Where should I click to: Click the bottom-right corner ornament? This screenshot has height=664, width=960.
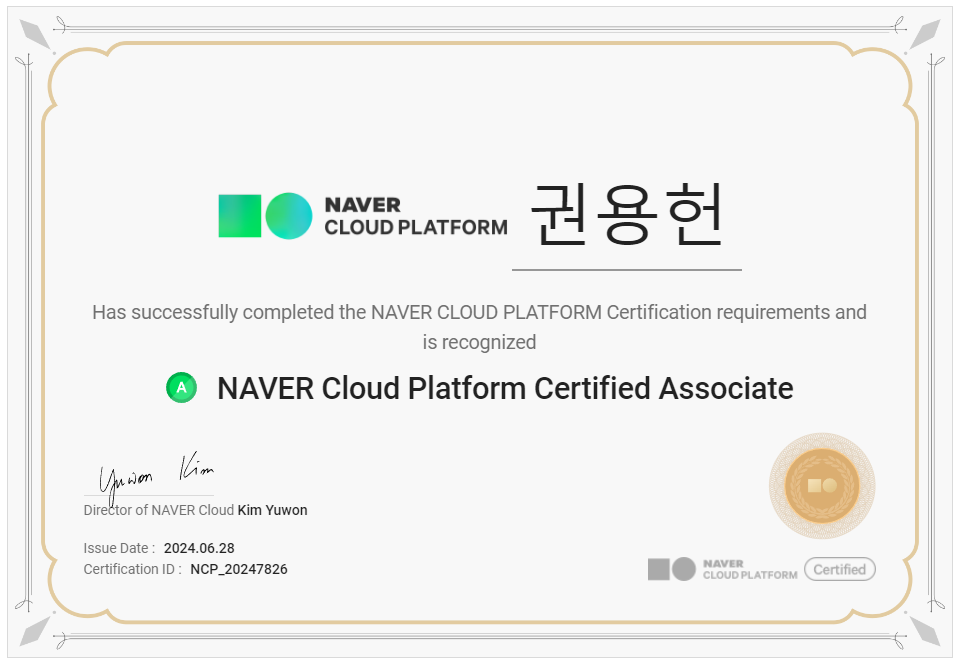click(924, 631)
